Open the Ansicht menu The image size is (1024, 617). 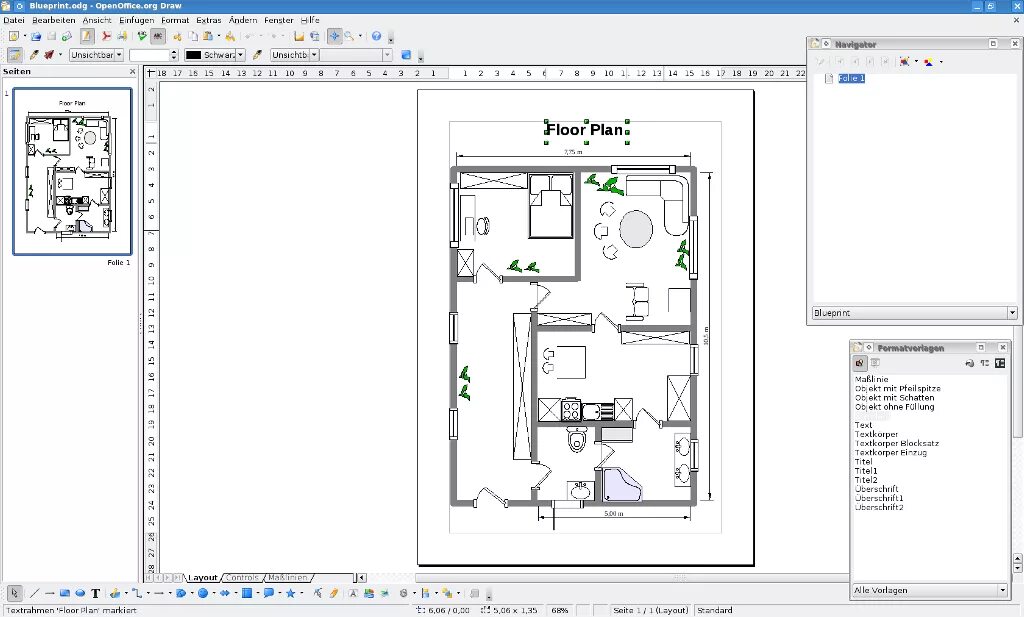pos(97,20)
